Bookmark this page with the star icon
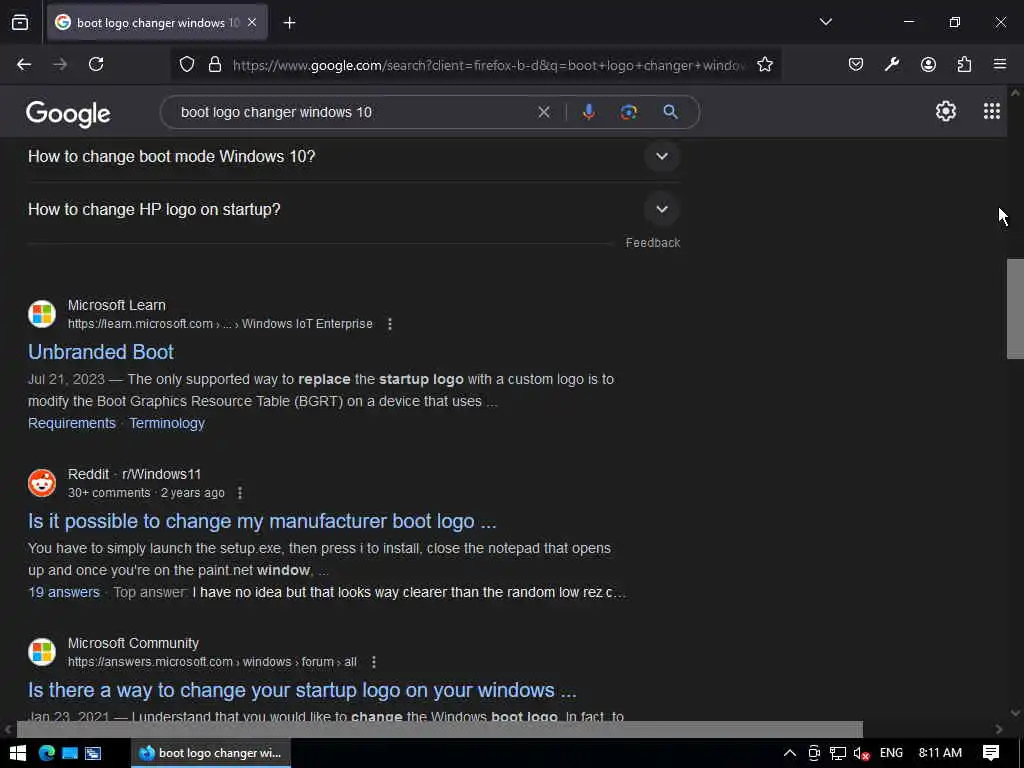The width and height of the screenshot is (1024, 768). click(x=765, y=65)
